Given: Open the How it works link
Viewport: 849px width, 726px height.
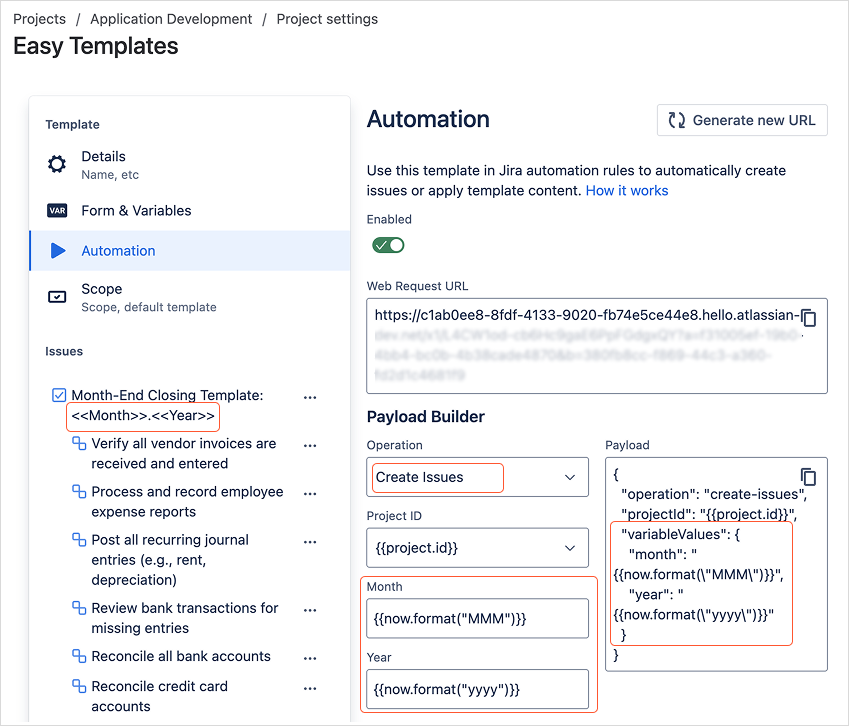Looking at the screenshot, I should coord(627,190).
